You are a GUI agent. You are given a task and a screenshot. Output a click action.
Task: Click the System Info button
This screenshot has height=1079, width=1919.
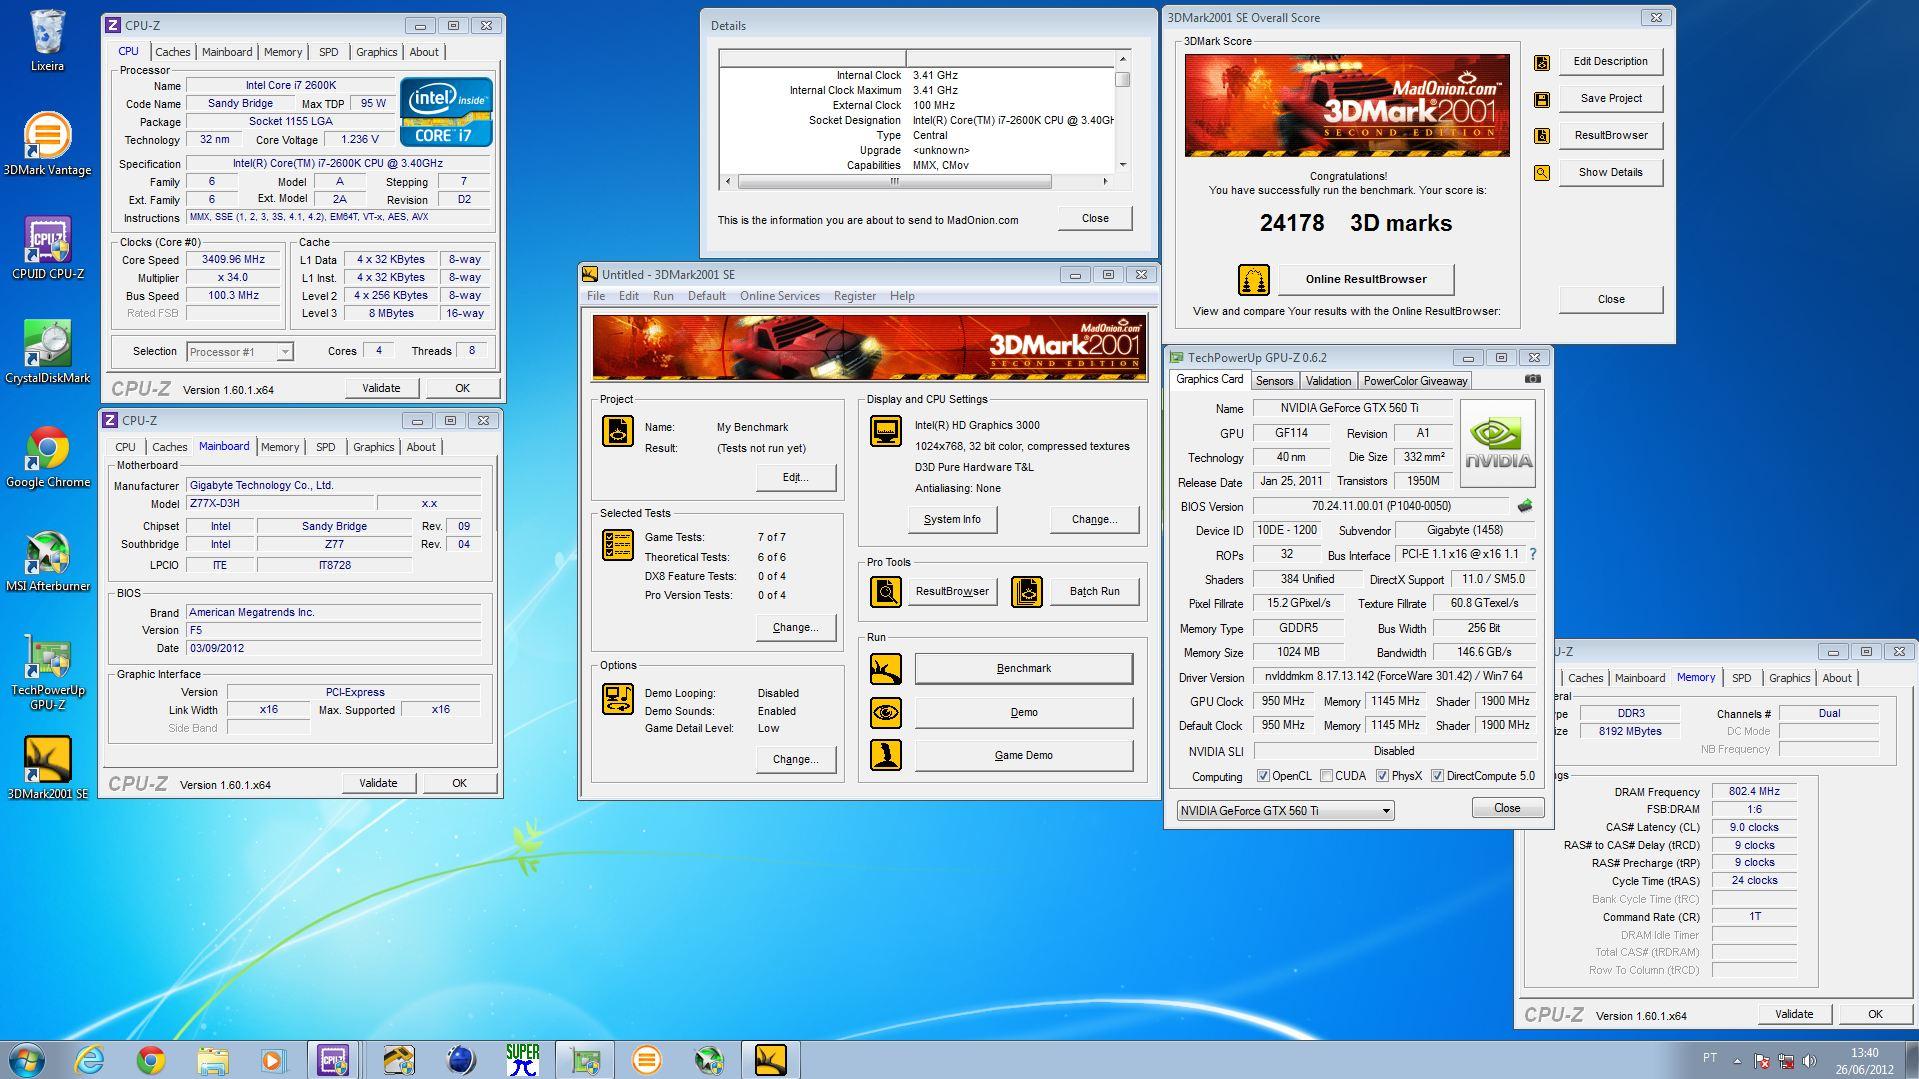click(x=952, y=520)
